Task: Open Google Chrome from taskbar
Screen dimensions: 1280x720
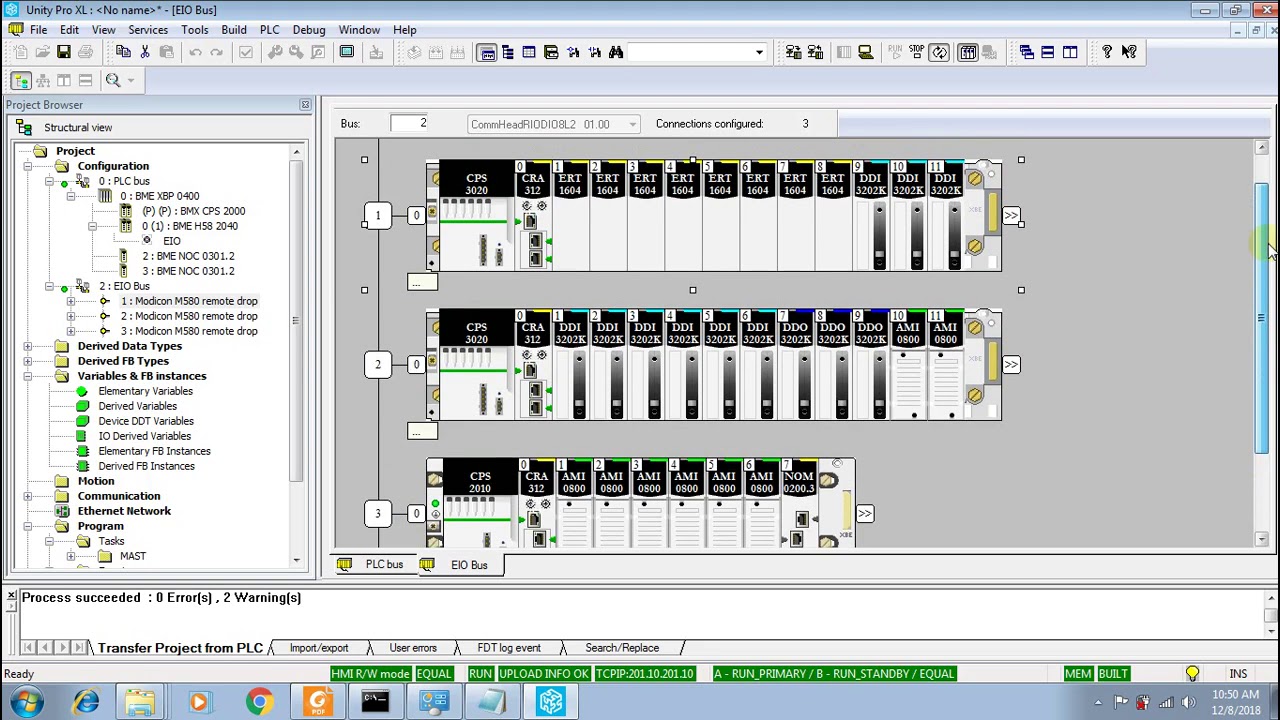Action: 260,702
